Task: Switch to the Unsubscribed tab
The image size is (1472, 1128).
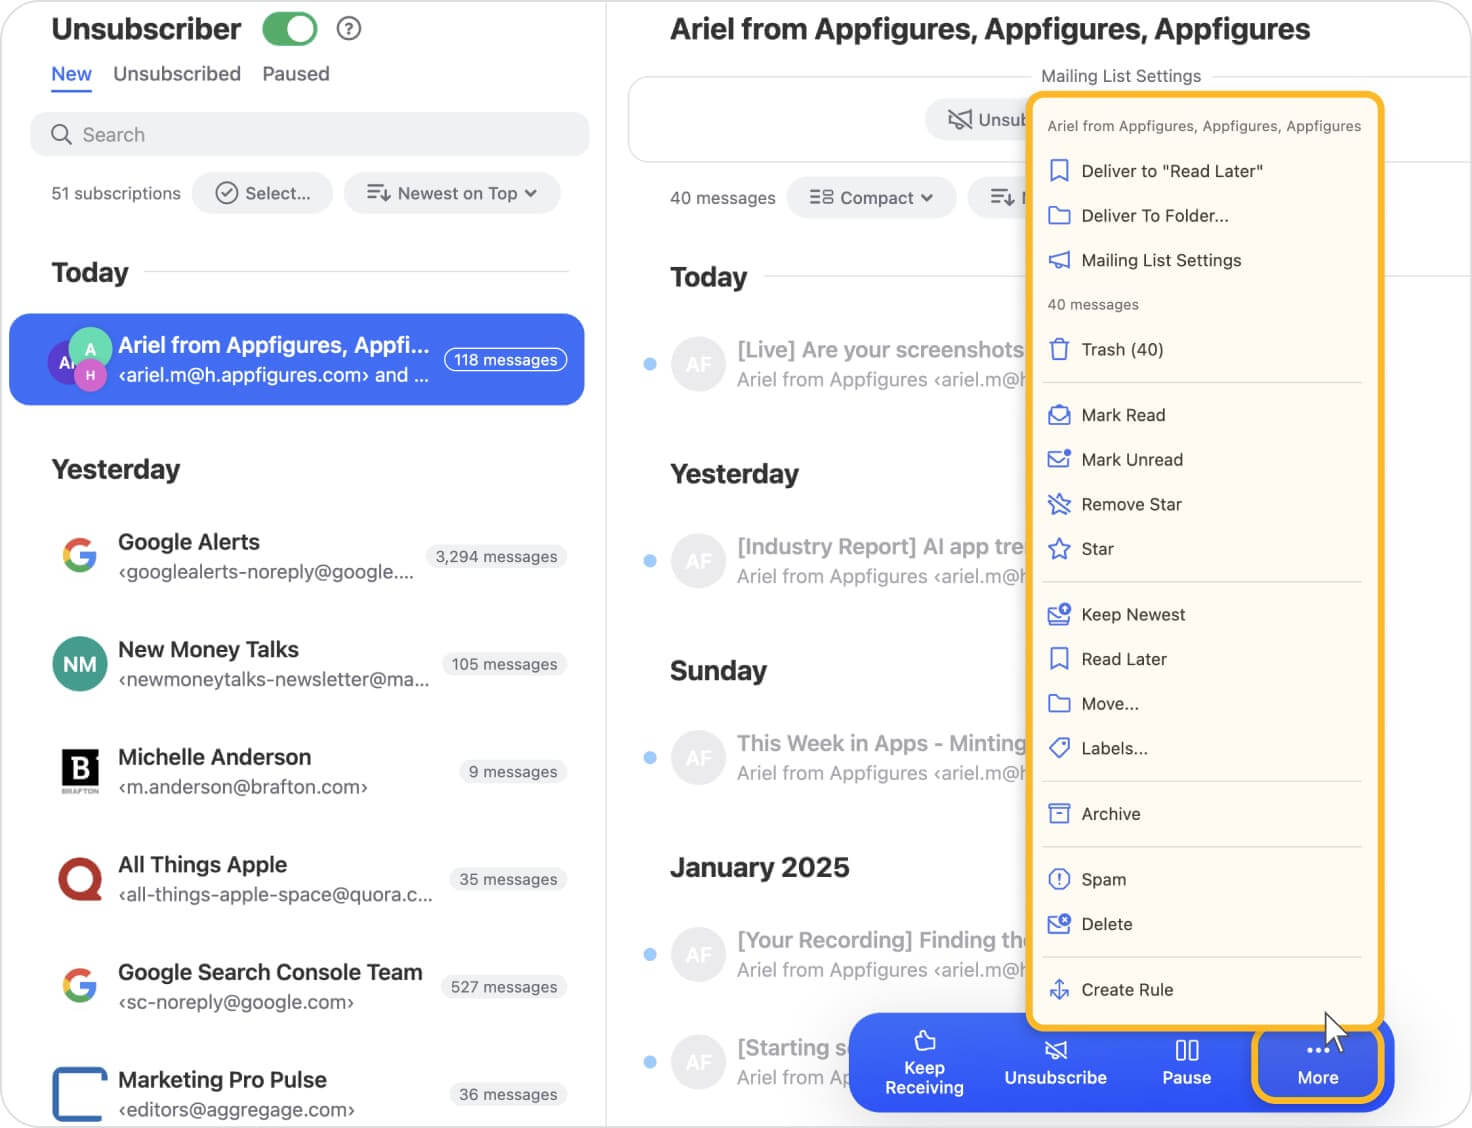Action: [x=177, y=74]
